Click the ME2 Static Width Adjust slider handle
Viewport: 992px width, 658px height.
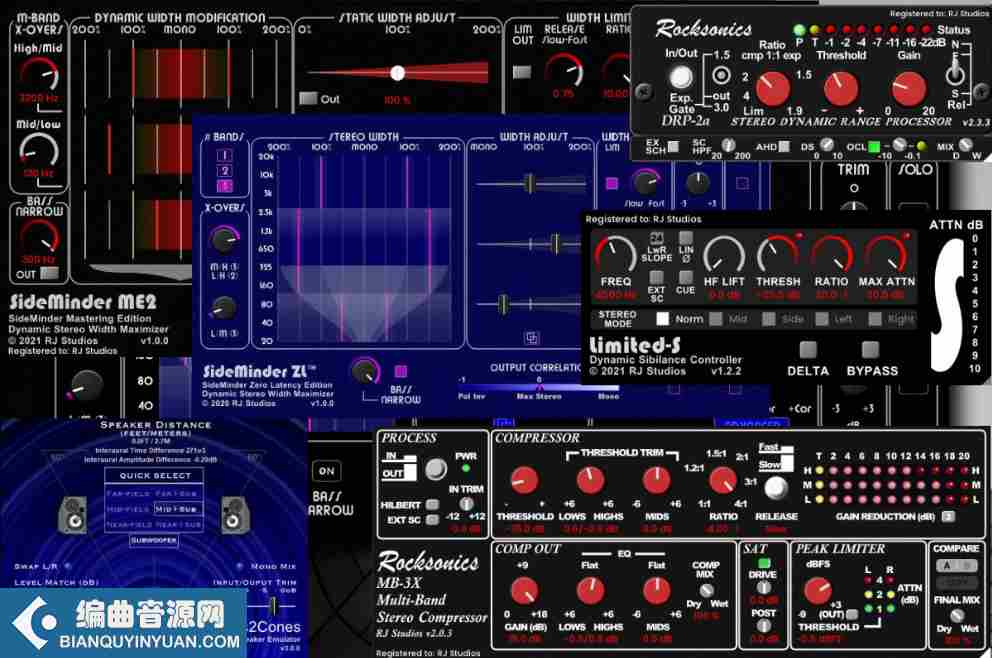[x=397, y=73]
